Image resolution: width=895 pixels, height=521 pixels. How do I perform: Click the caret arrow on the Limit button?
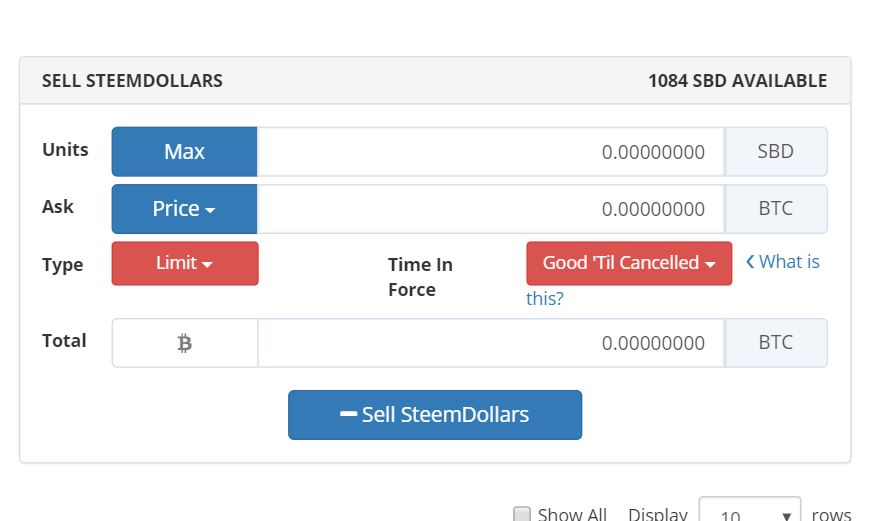pos(207,264)
